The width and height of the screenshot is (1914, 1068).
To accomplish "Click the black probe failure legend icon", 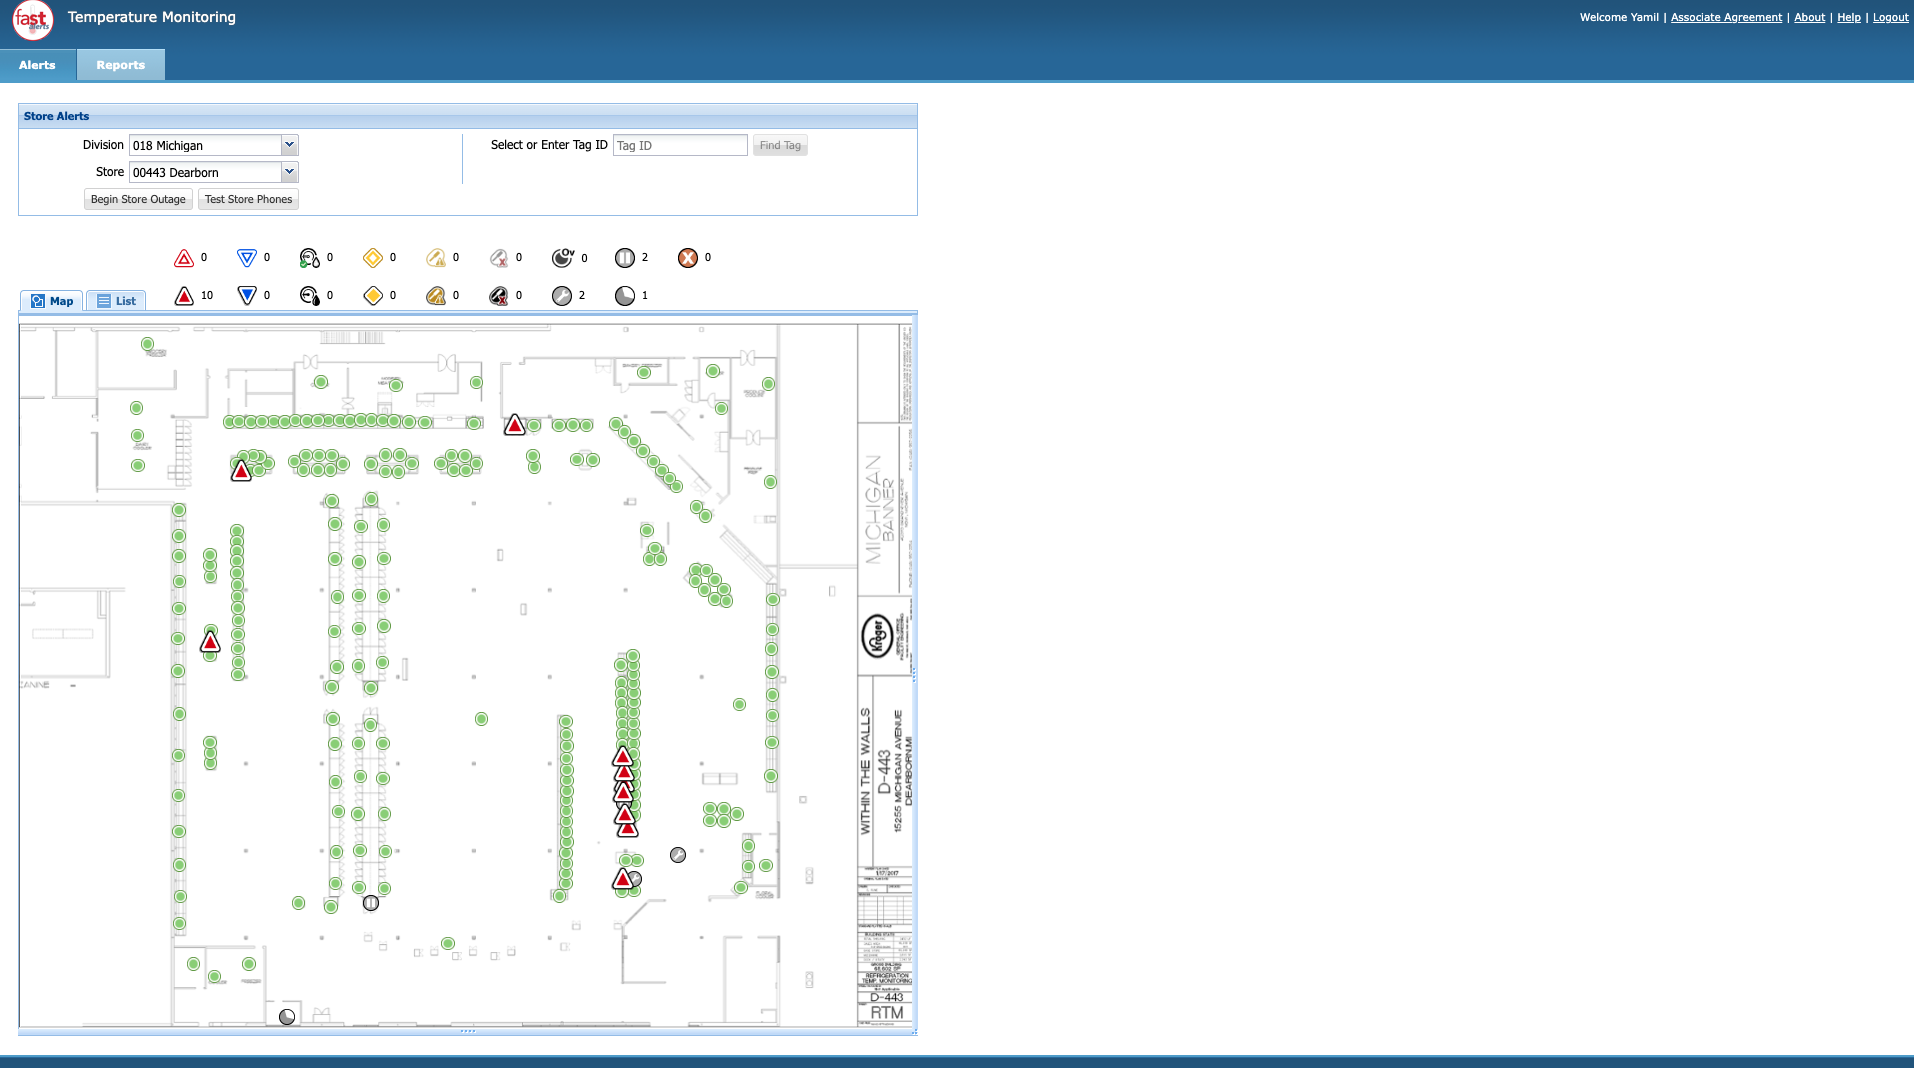I will pyautogui.click(x=499, y=296).
